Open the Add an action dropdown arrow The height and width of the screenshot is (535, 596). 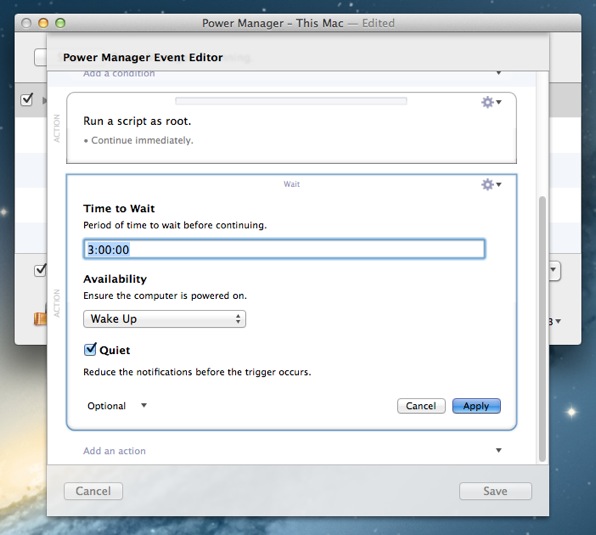(499, 450)
